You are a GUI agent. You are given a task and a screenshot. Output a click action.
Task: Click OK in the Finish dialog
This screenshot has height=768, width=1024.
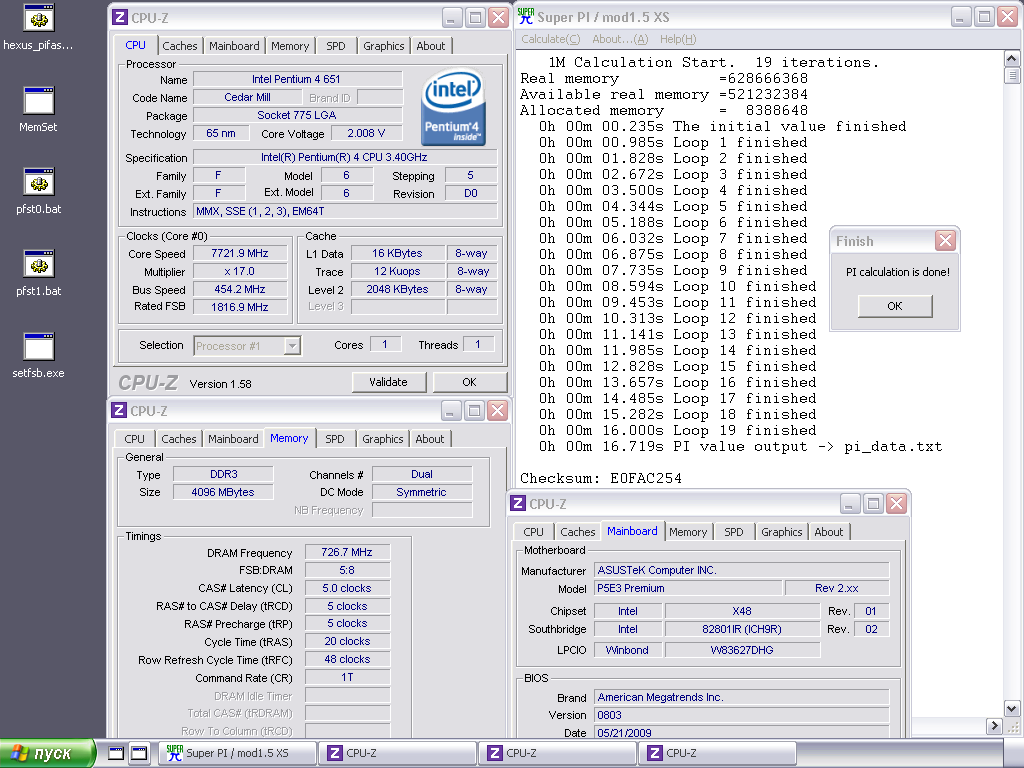(895, 306)
